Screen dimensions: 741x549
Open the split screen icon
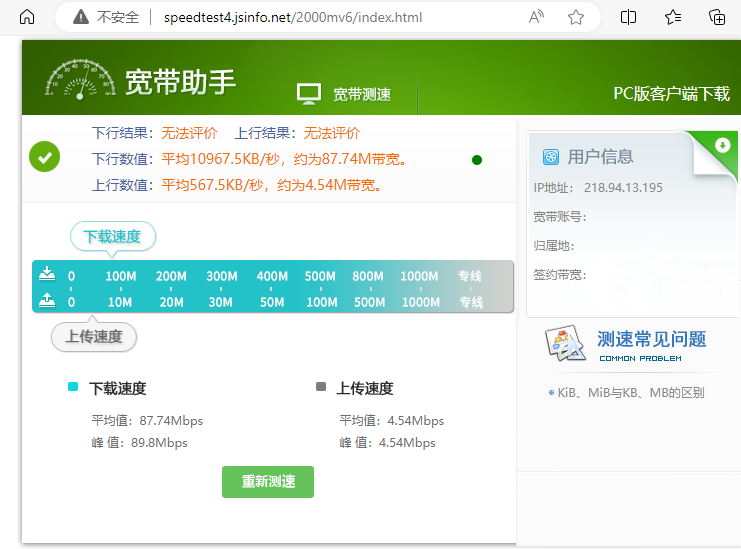click(x=629, y=17)
